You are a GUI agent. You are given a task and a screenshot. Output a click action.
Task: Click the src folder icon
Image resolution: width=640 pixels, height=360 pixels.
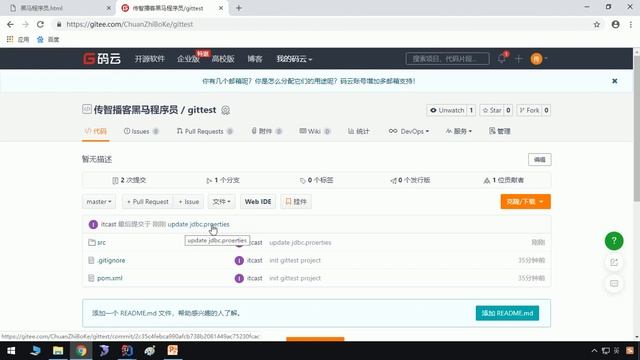(92, 242)
